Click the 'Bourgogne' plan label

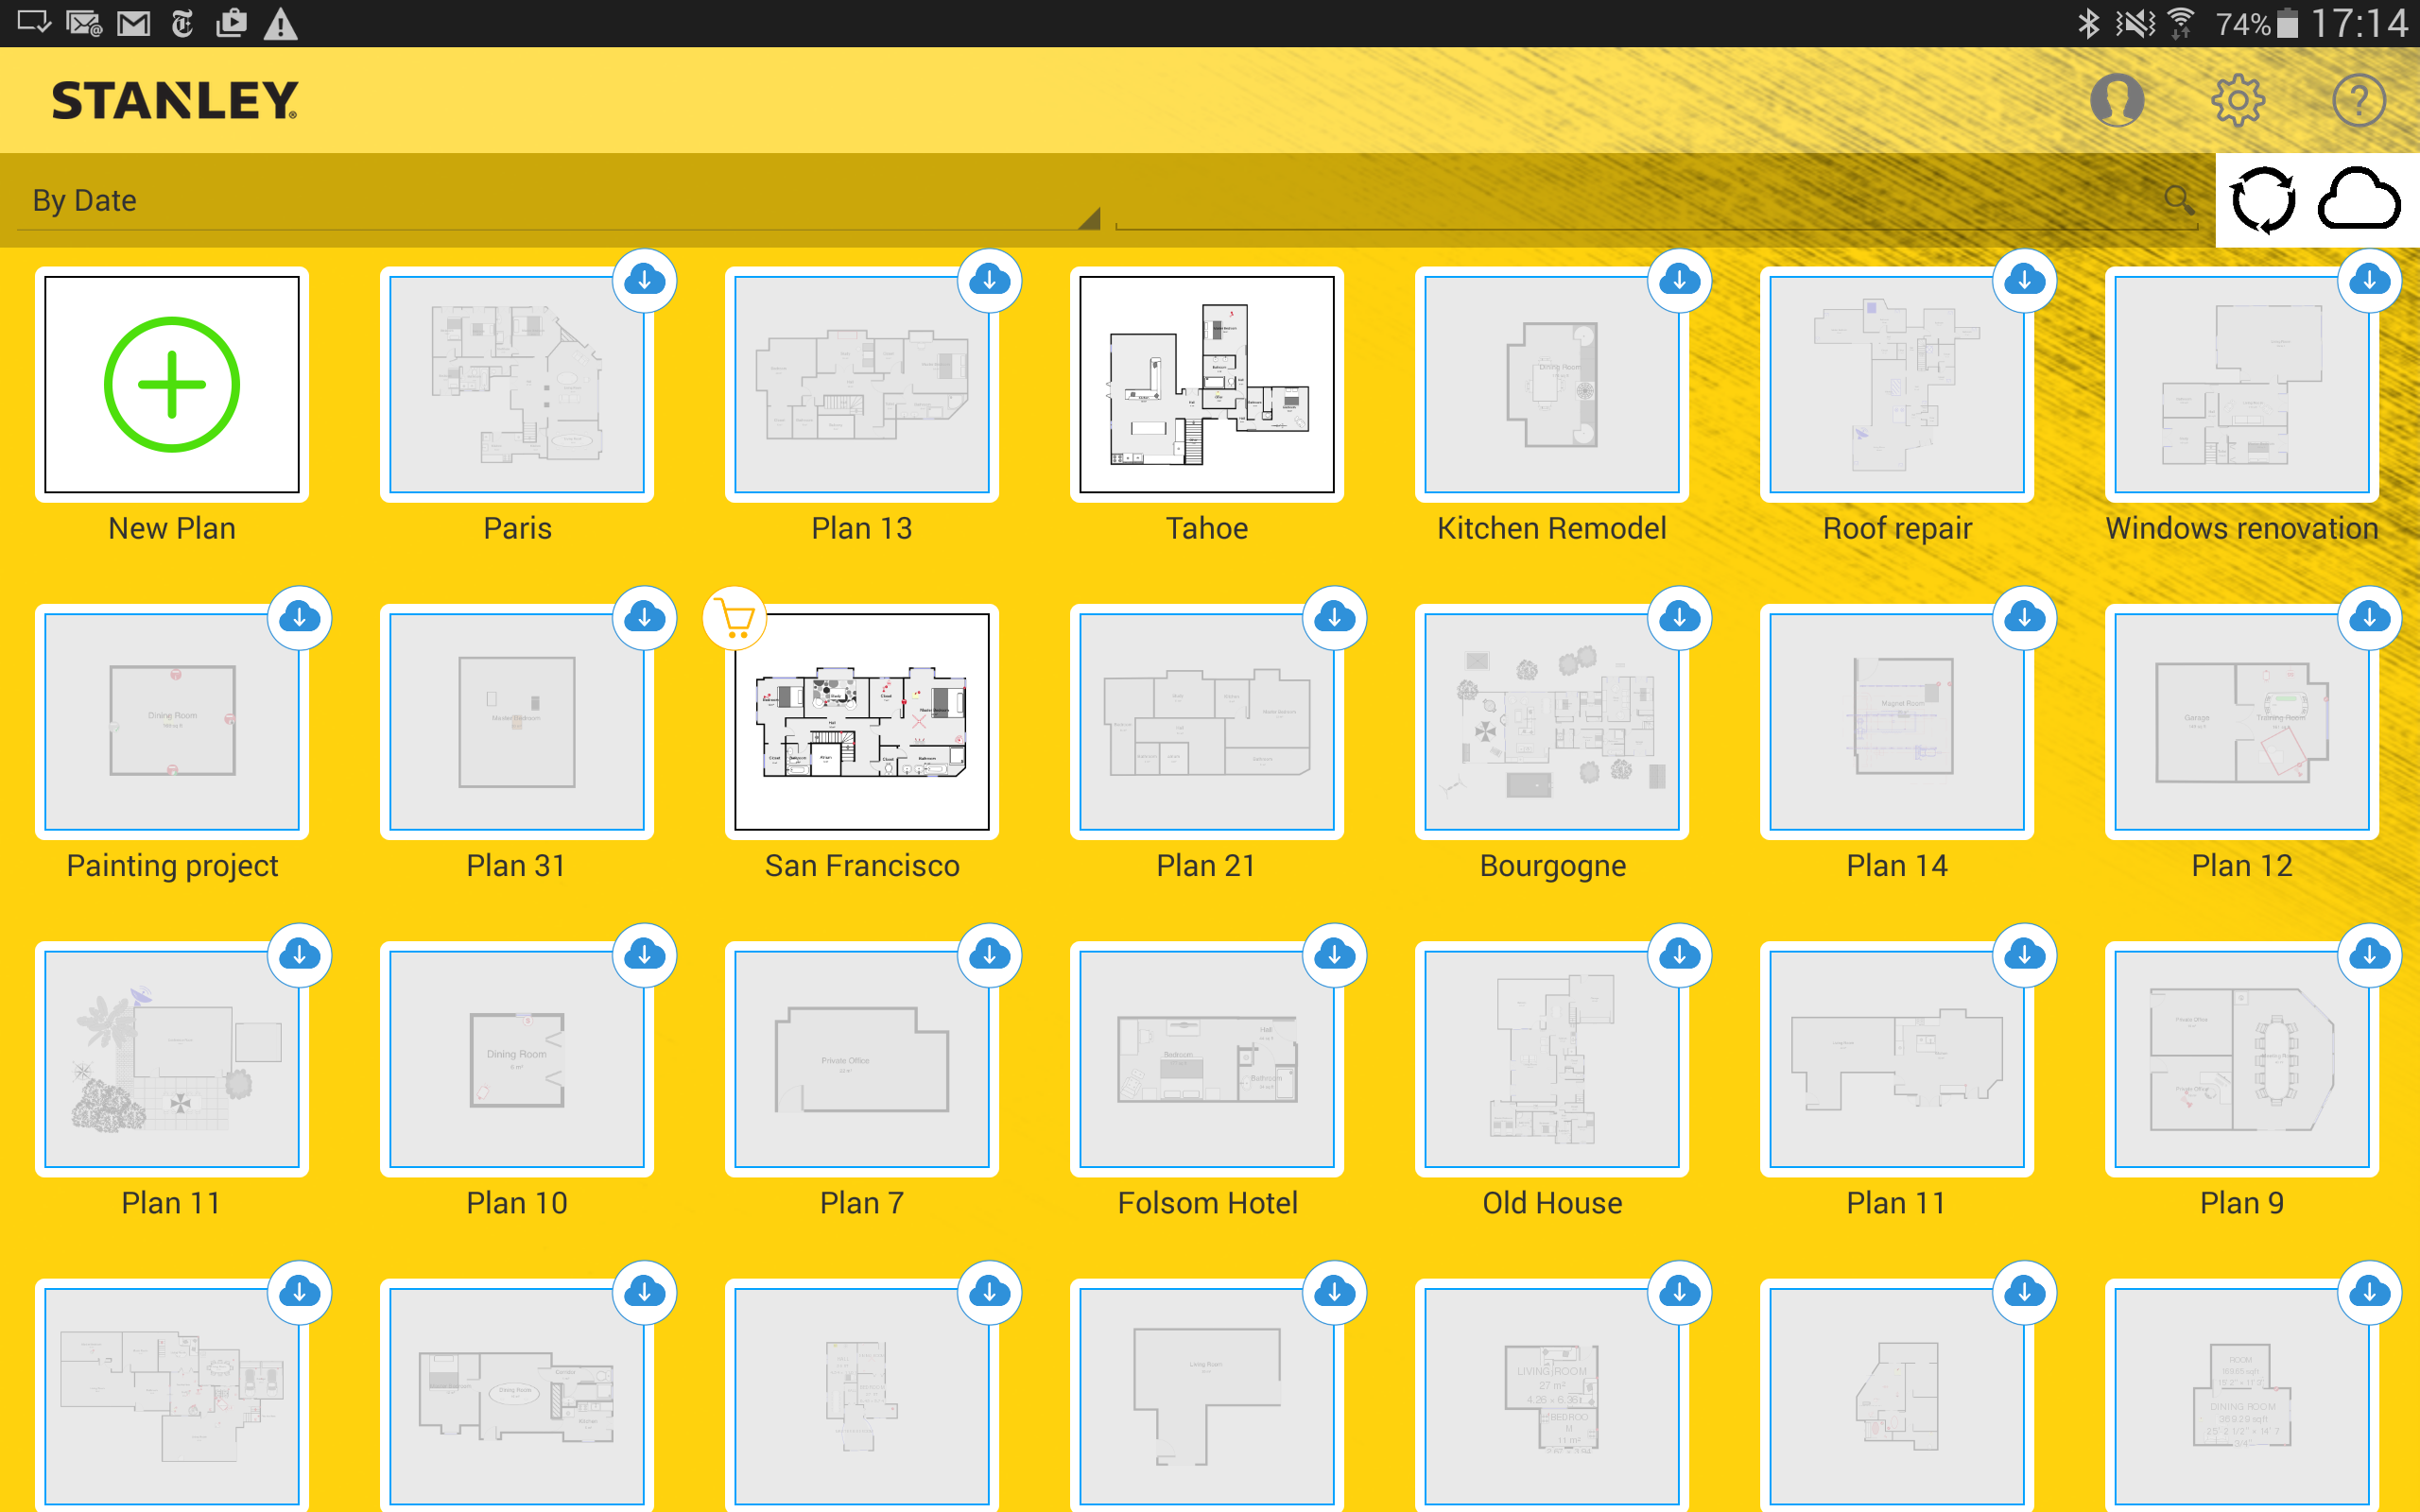1552,866
